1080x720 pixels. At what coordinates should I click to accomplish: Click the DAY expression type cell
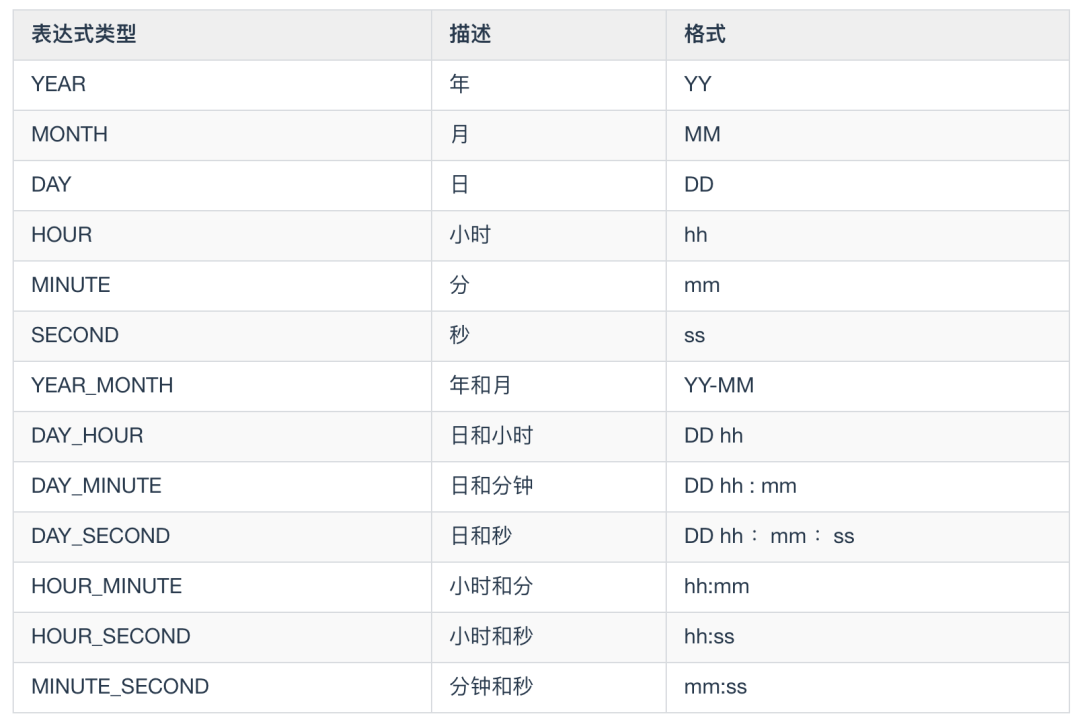[51, 185]
